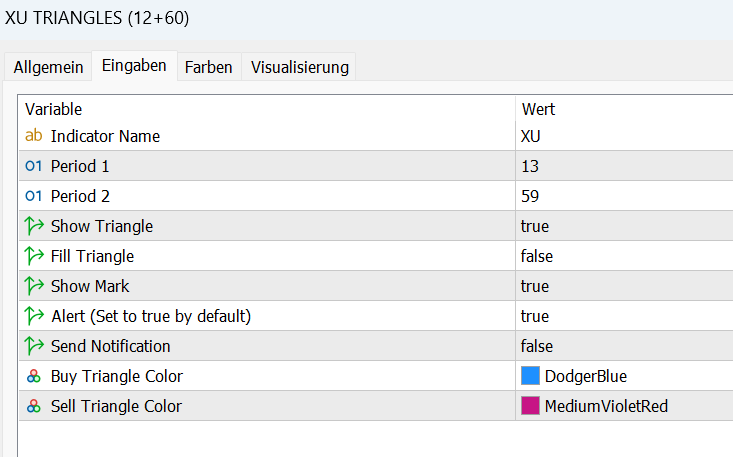Click the Wert column header

538,109
